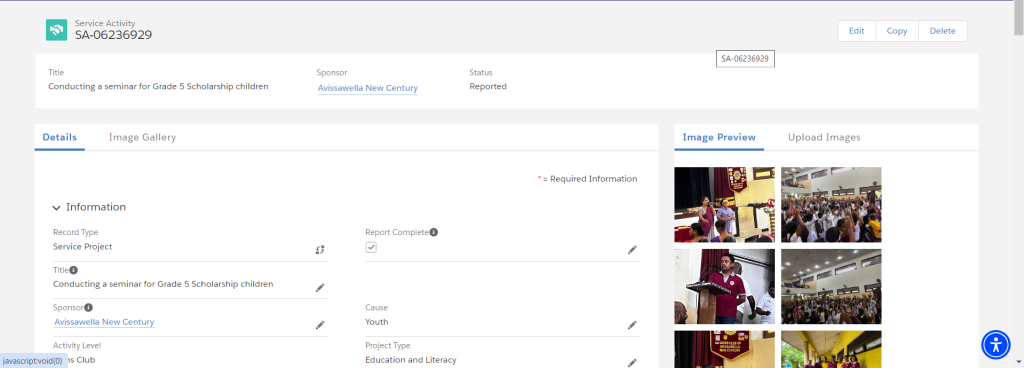This screenshot has width=1024, height=368.
Task: Open first crowd with raised hands thumbnail
Action: point(831,204)
